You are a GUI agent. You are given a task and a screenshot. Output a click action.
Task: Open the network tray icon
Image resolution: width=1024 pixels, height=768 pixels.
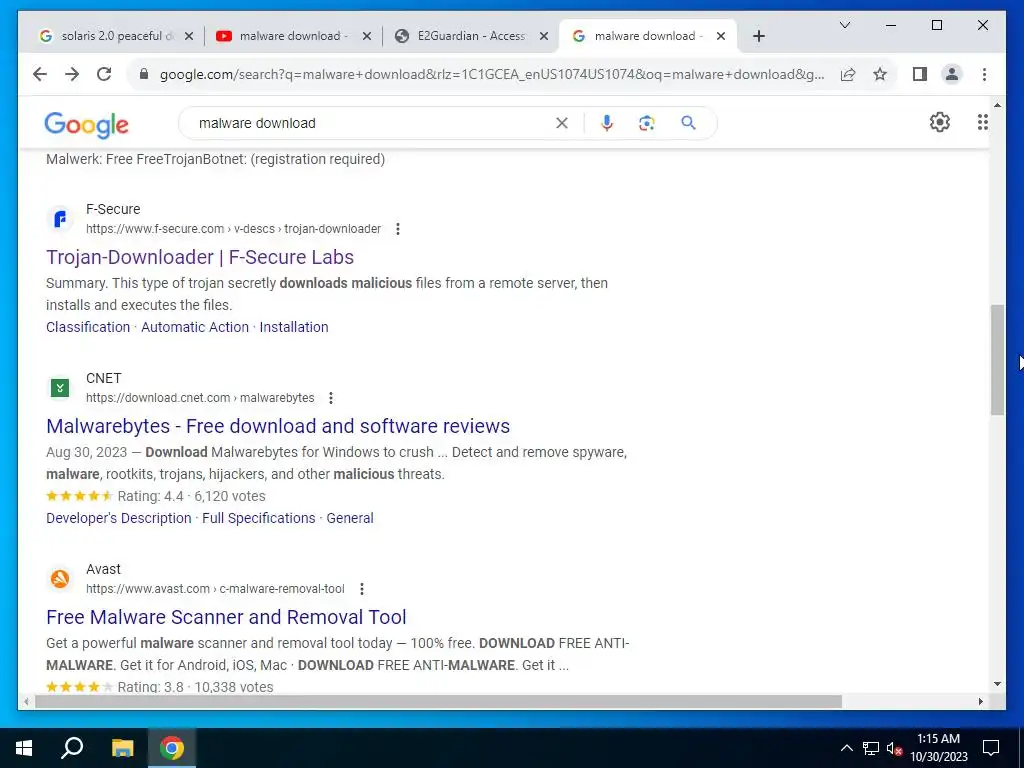pos(871,748)
